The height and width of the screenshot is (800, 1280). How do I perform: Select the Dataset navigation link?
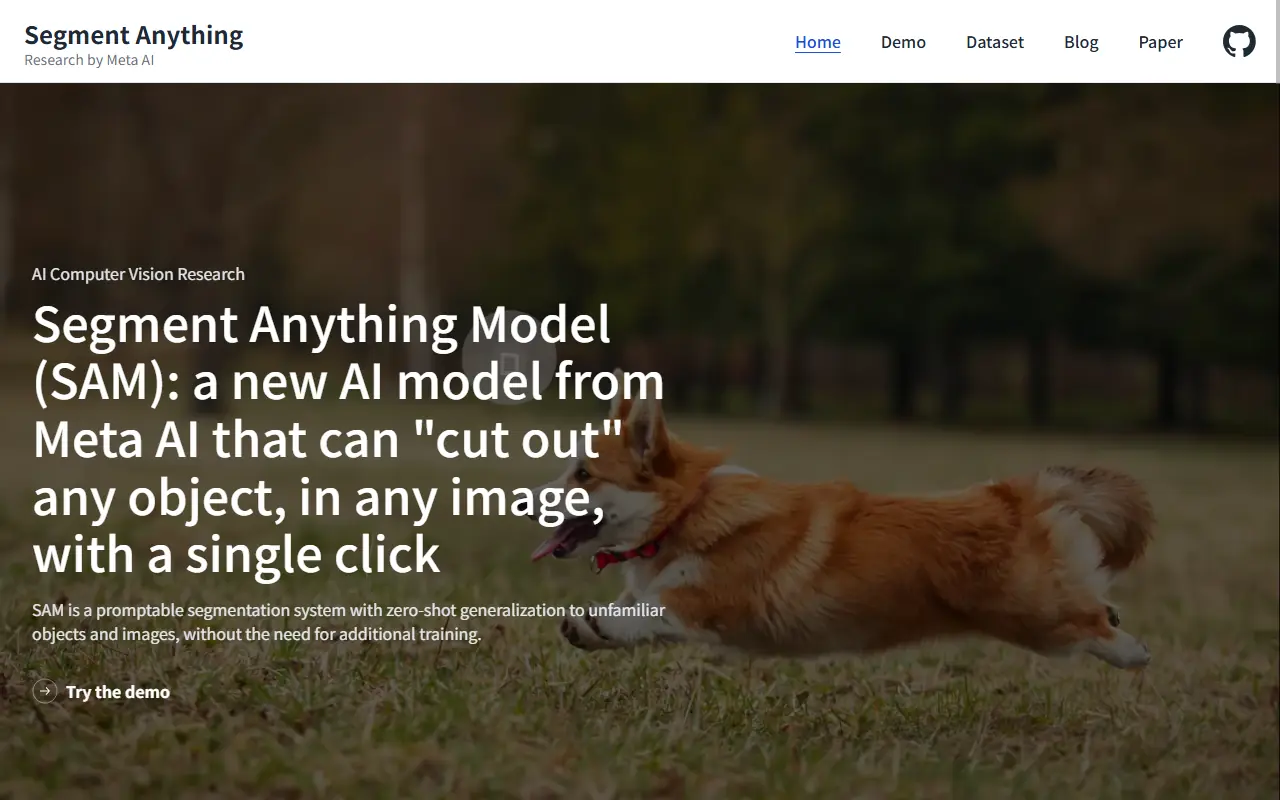[995, 42]
